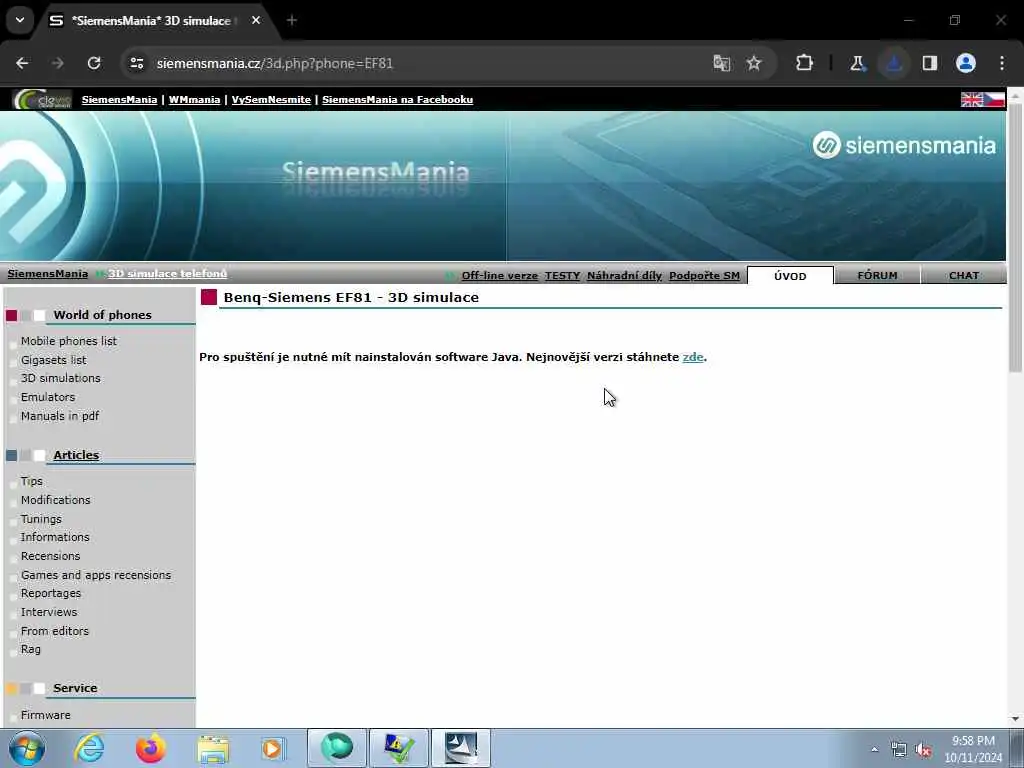This screenshot has height=768, width=1024.
Task: Launch Internet Explorer from taskbar
Action: [89, 748]
